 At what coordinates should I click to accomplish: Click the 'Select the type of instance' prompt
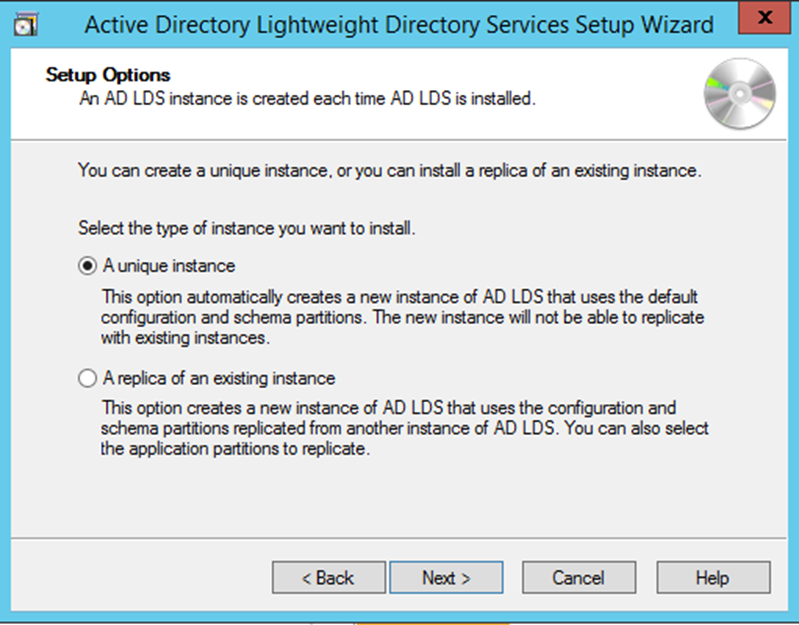point(246,229)
